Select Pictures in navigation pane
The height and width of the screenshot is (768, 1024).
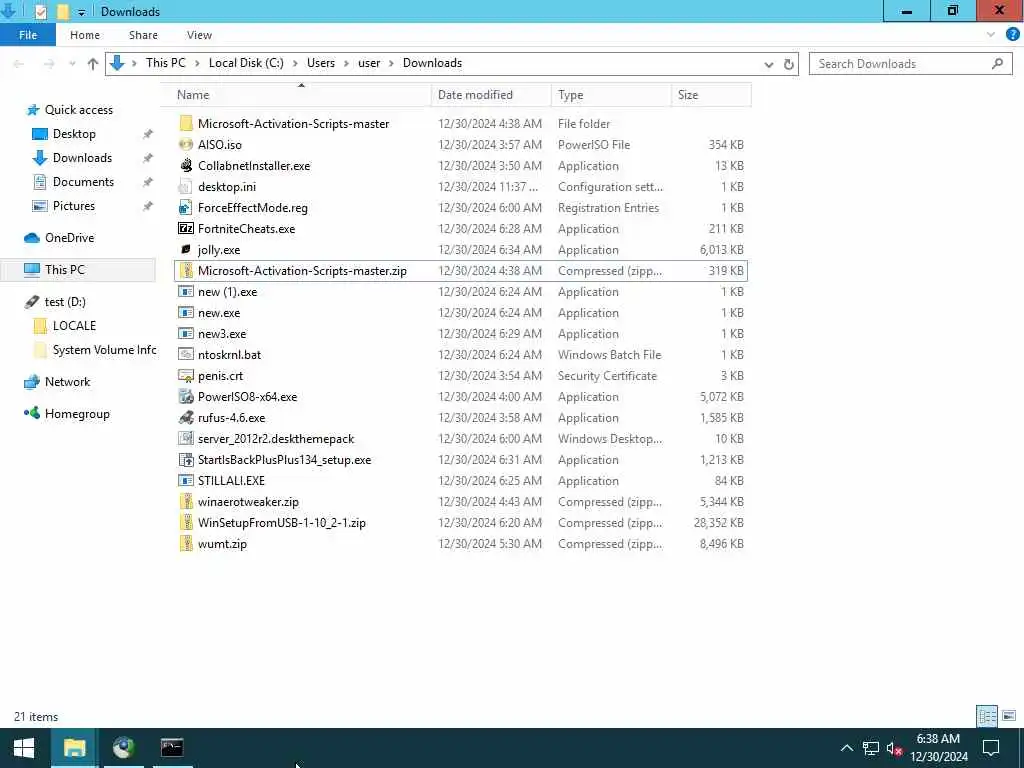[74, 206]
